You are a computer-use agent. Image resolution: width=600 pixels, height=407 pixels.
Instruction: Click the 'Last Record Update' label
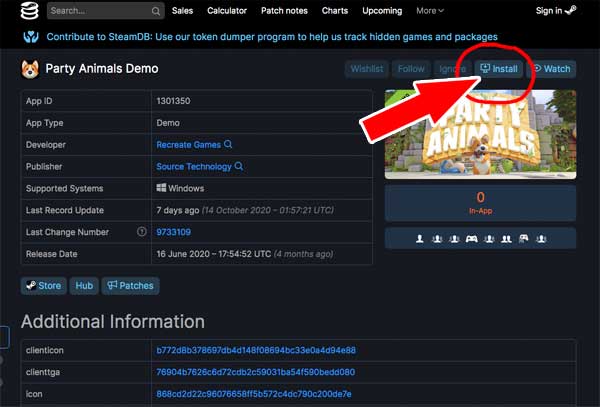pyautogui.click(x=65, y=210)
